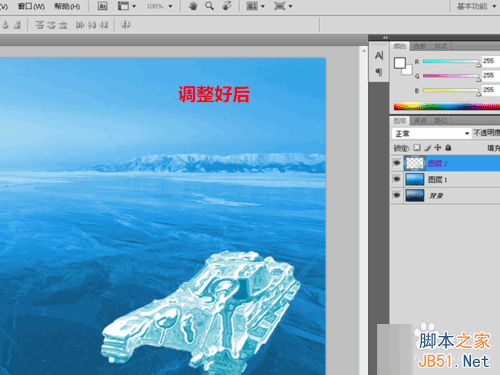
Task: Open the 基本功能 workspace switcher
Action: [x=476, y=6]
